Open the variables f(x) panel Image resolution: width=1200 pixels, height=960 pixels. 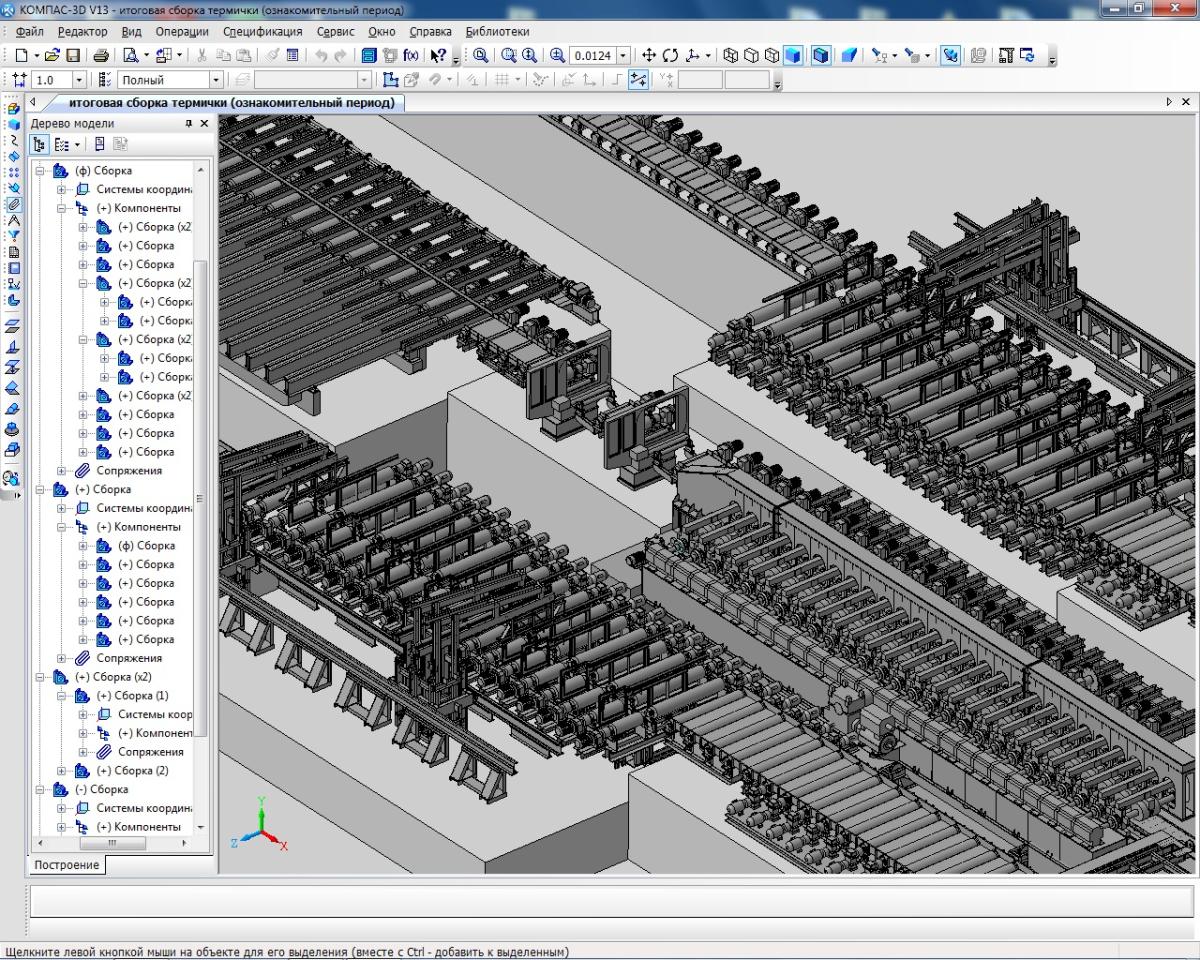point(411,56)
